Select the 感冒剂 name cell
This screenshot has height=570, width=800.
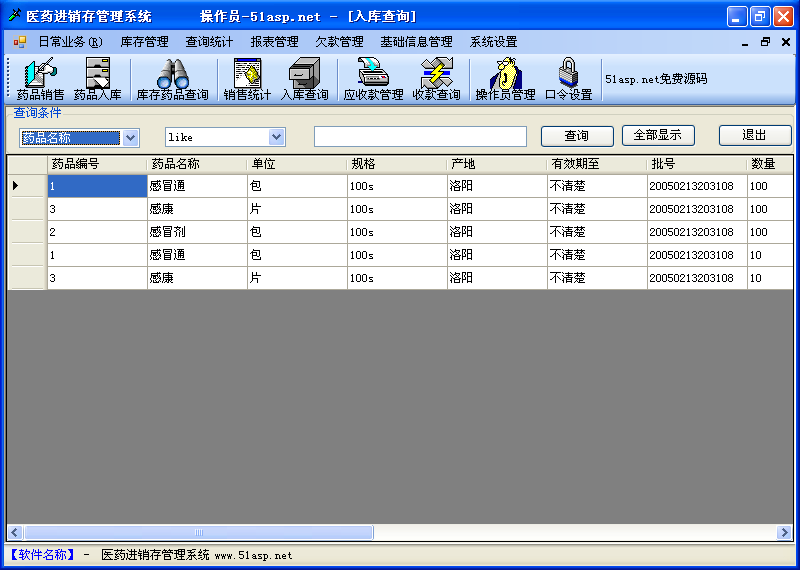tap(197, 232)
